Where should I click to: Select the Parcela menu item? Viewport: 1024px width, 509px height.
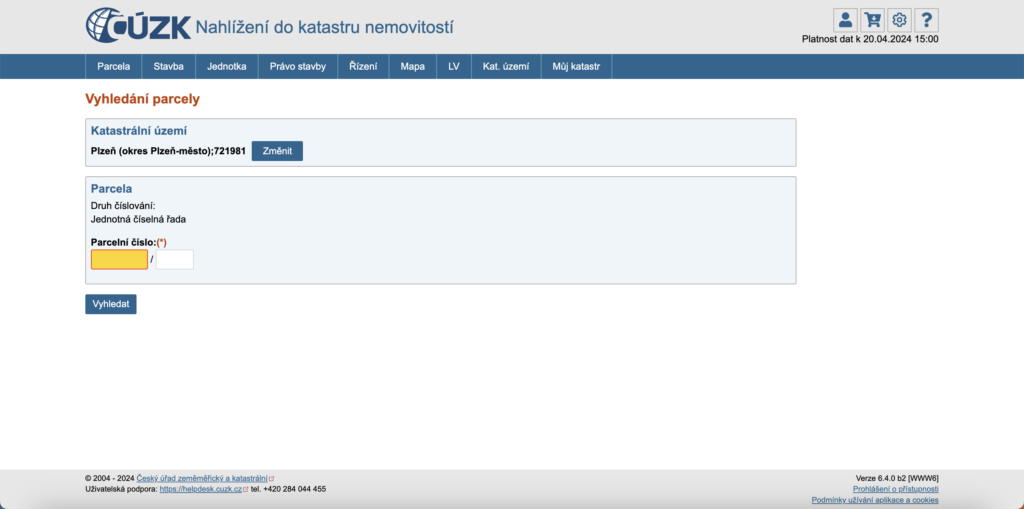click(x=114, y=66)
